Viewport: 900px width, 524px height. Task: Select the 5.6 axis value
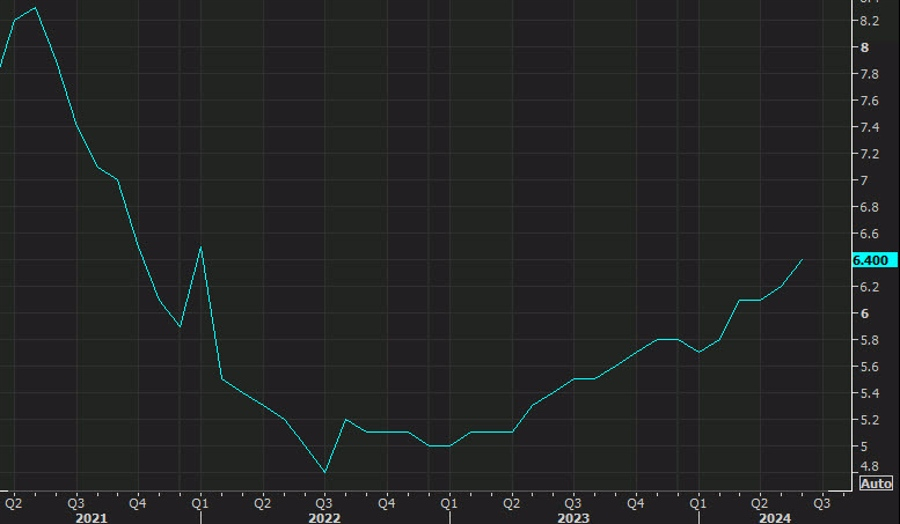coord(869,367)
